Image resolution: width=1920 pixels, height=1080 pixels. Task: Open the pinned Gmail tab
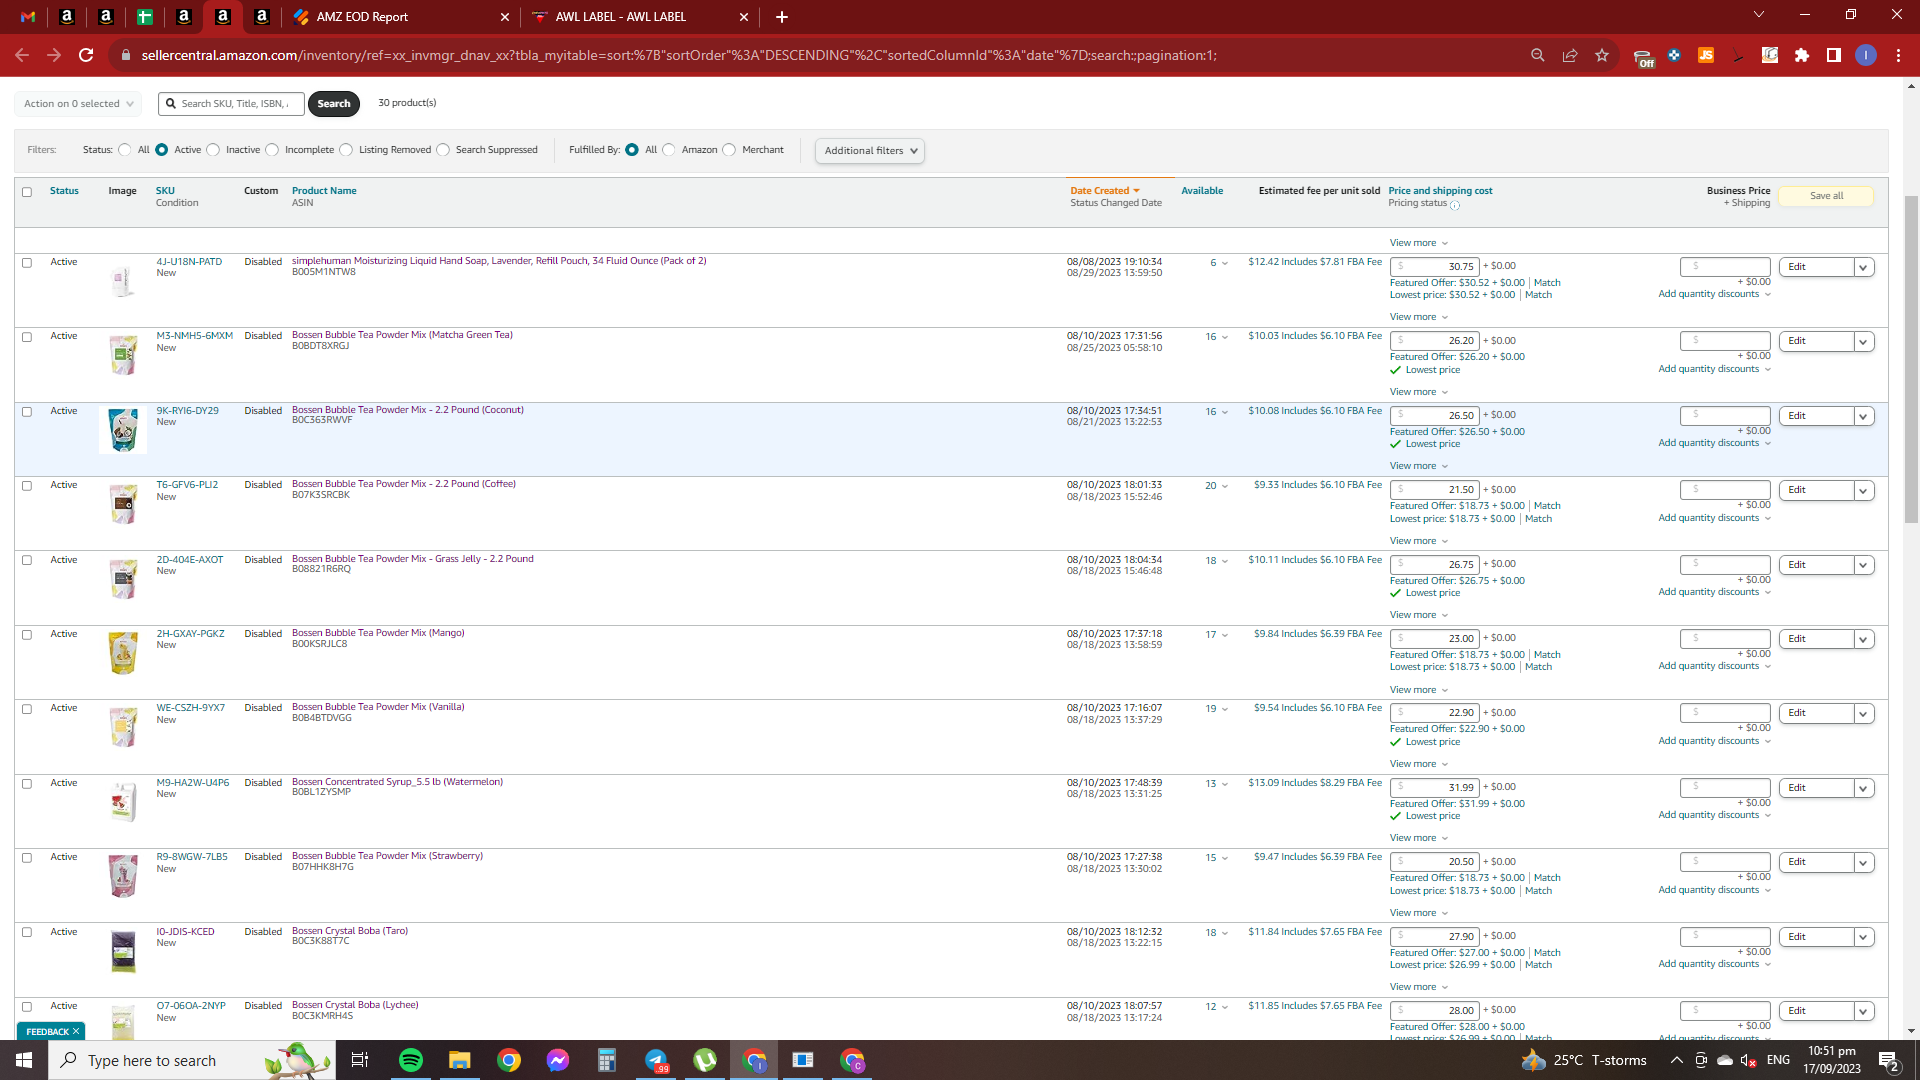pyautogui.click(x=28, y=17)
